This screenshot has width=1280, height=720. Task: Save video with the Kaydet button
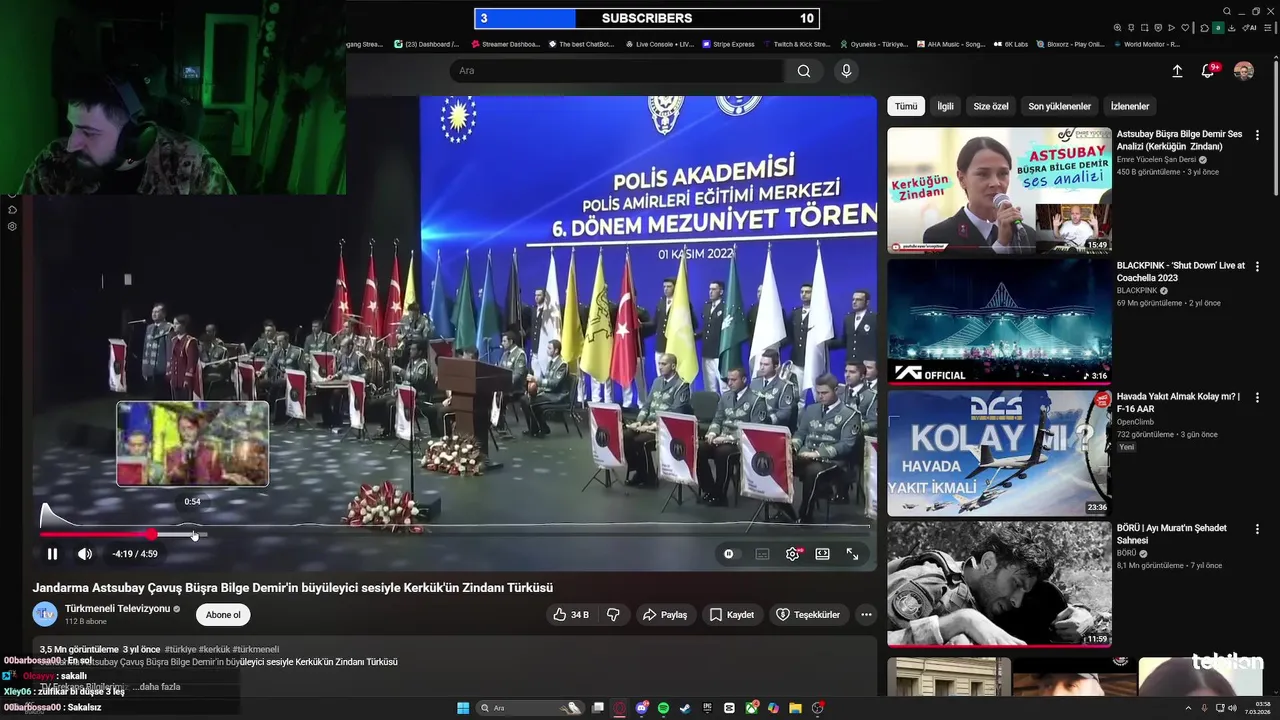(731, 615)
